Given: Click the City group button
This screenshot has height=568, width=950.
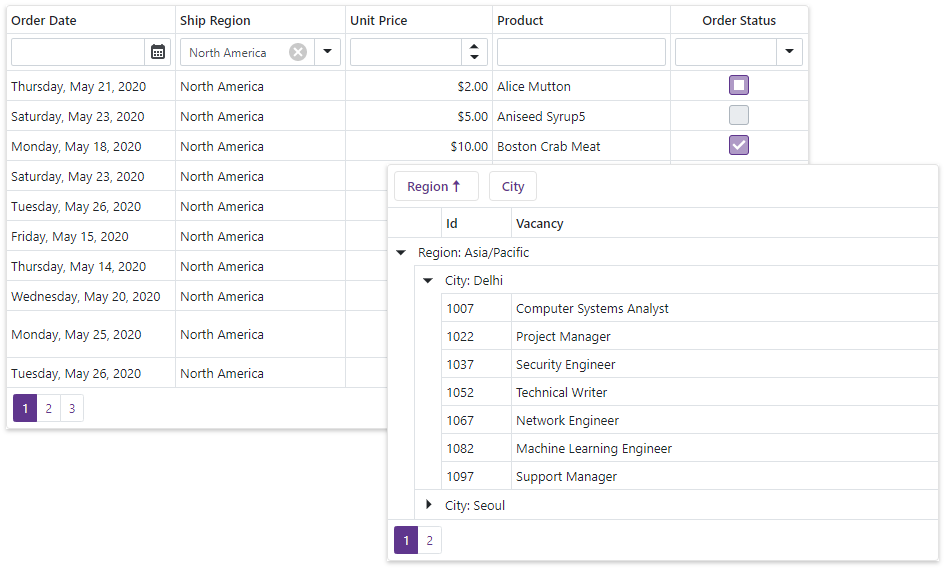Looking at the screenshot, I should 513,187.
